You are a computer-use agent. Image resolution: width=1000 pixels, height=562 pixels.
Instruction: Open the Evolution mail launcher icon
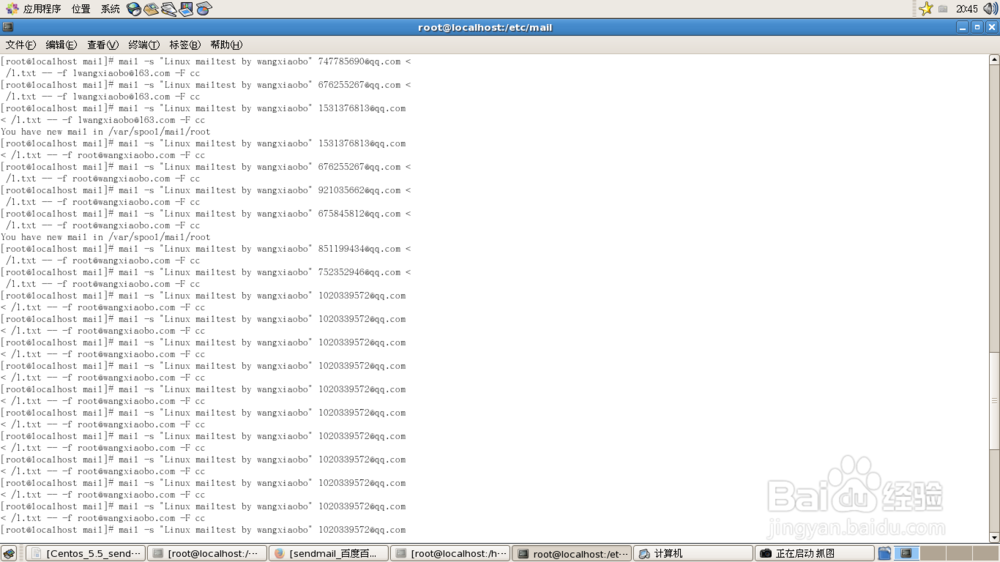(151, 9)
